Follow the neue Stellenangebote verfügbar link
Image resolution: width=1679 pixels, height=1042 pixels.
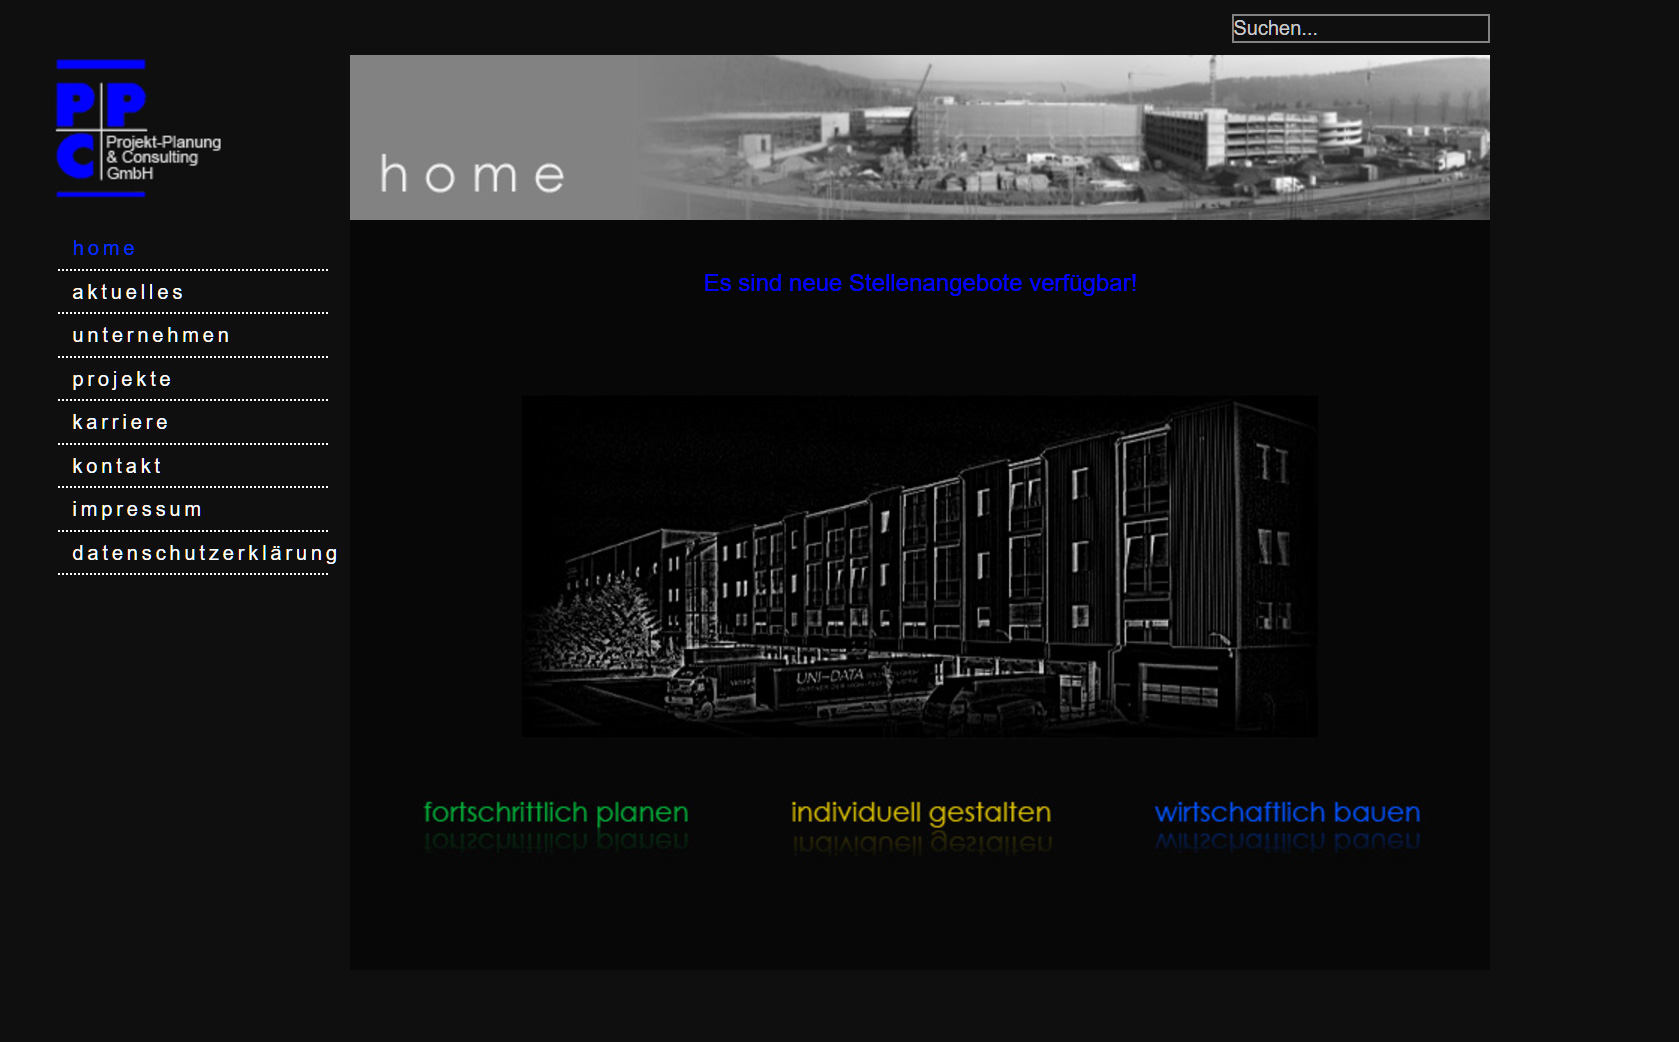(920, 283)
